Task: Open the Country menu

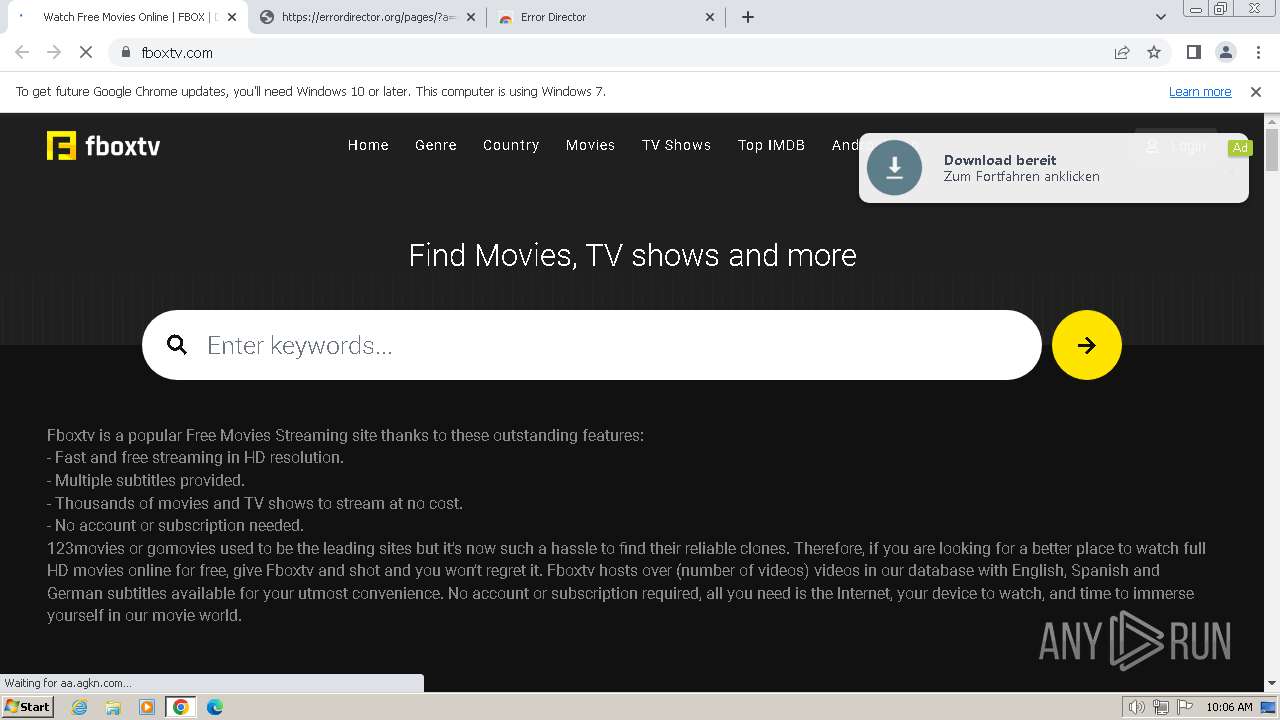Action: [x=511, y=145]
